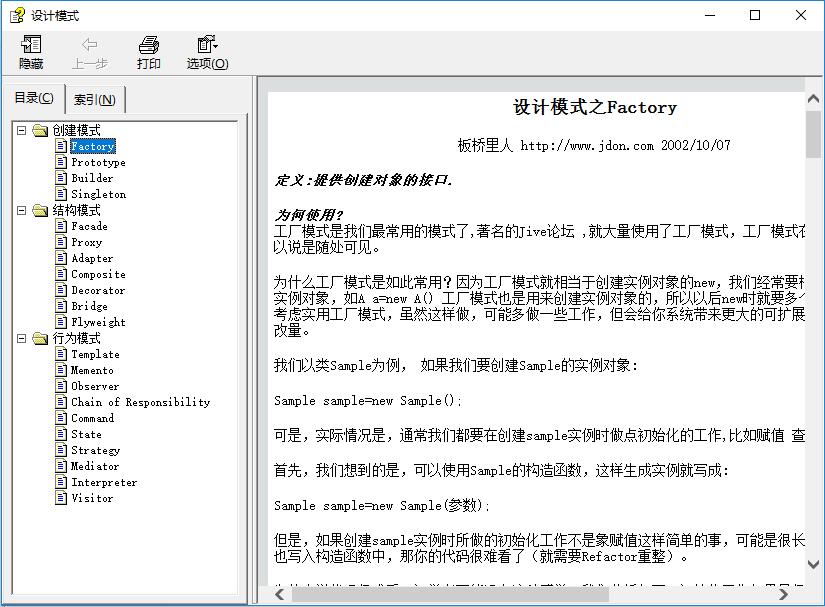Open the Prototype topic
The image size is (825, 607).
98,162
